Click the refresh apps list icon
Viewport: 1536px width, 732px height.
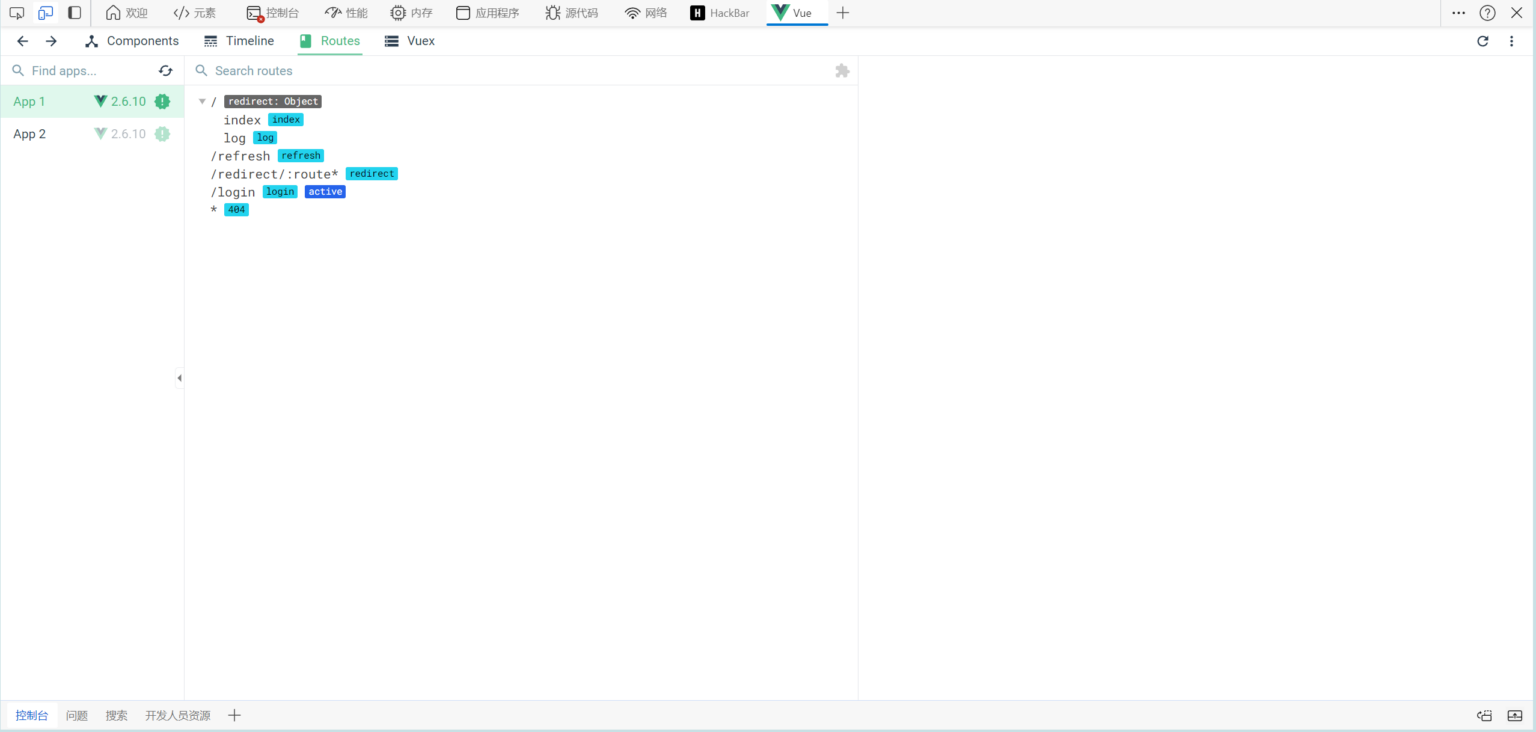[166, 71]
